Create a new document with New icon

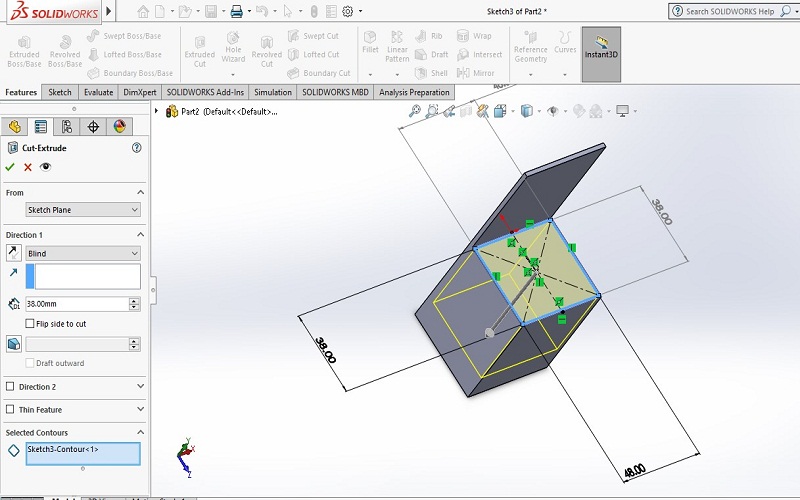coord(160,11)
